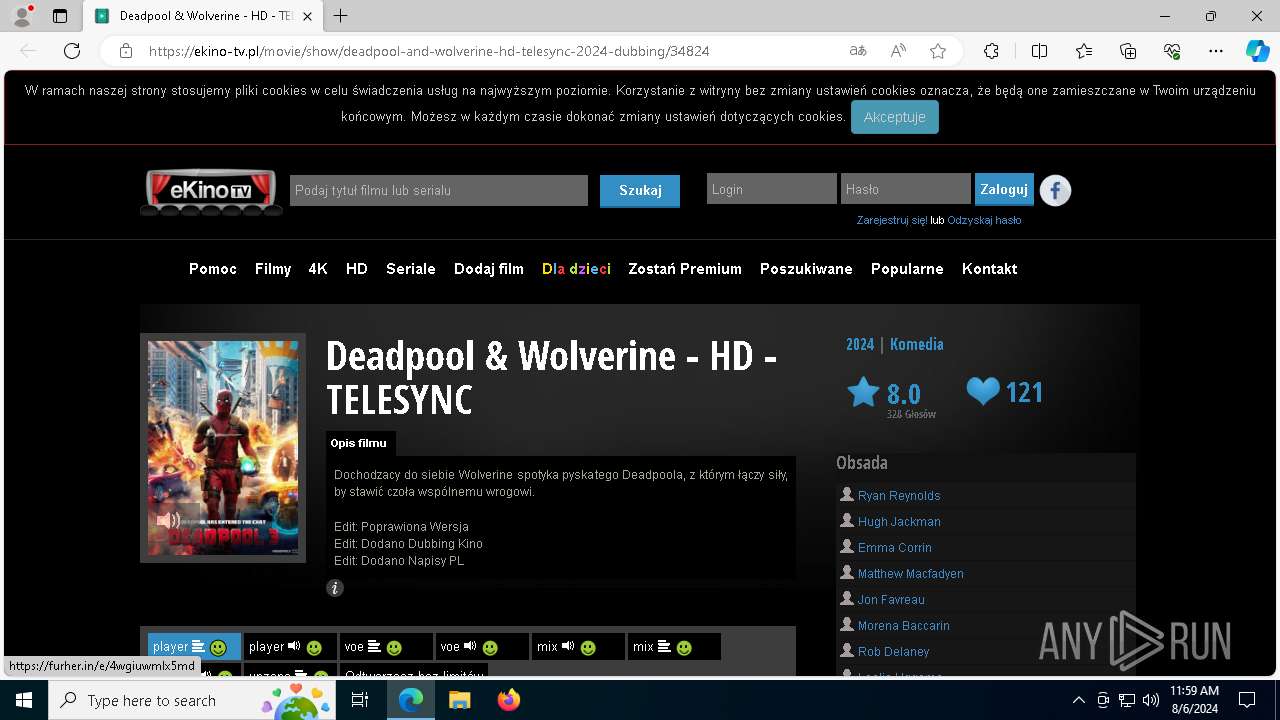Open cast member Hugh Jackman link

(x=899, y=522)
